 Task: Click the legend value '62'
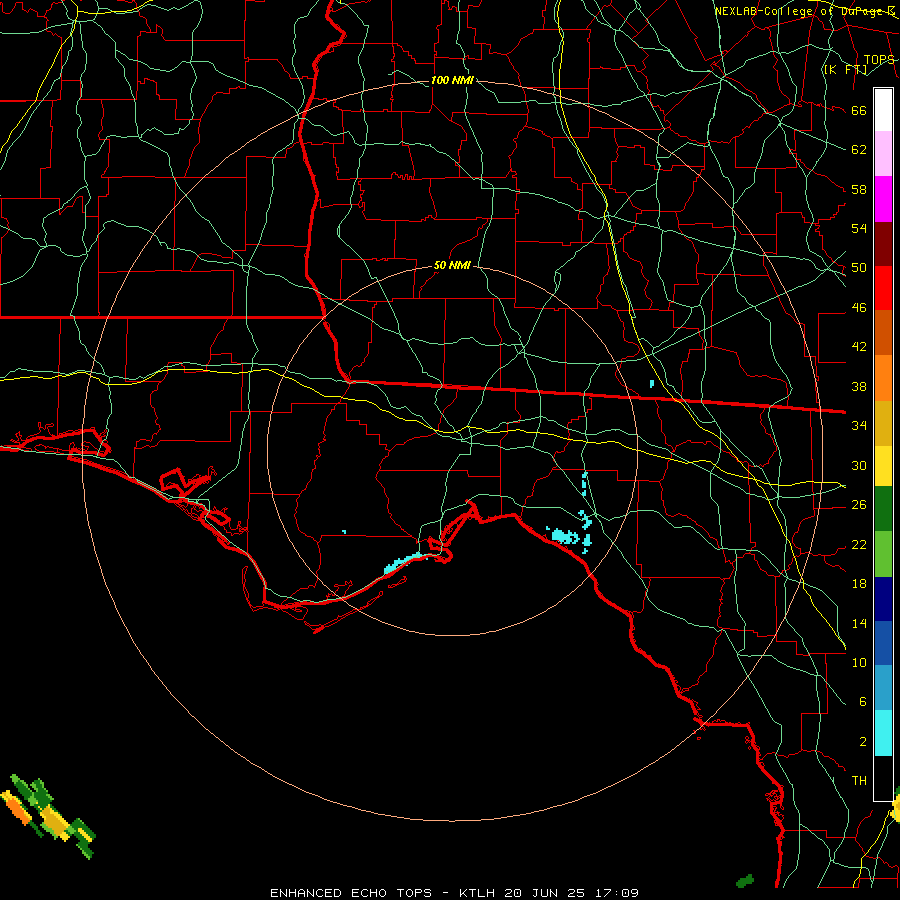859,150
